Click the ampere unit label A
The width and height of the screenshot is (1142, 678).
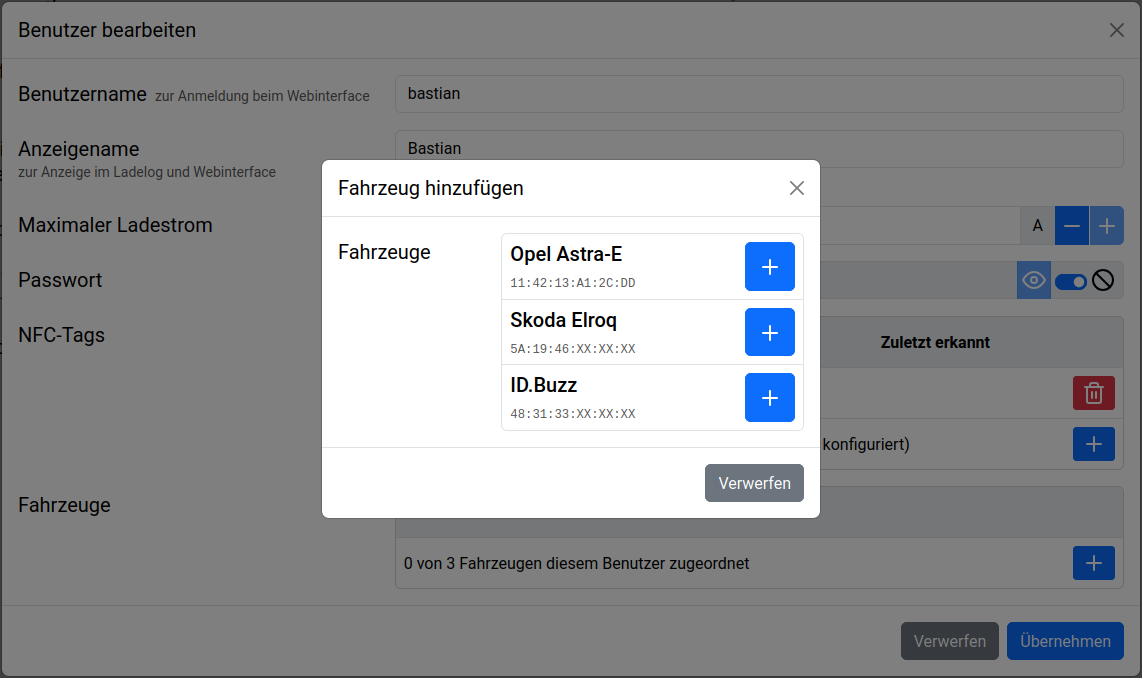1037,226
